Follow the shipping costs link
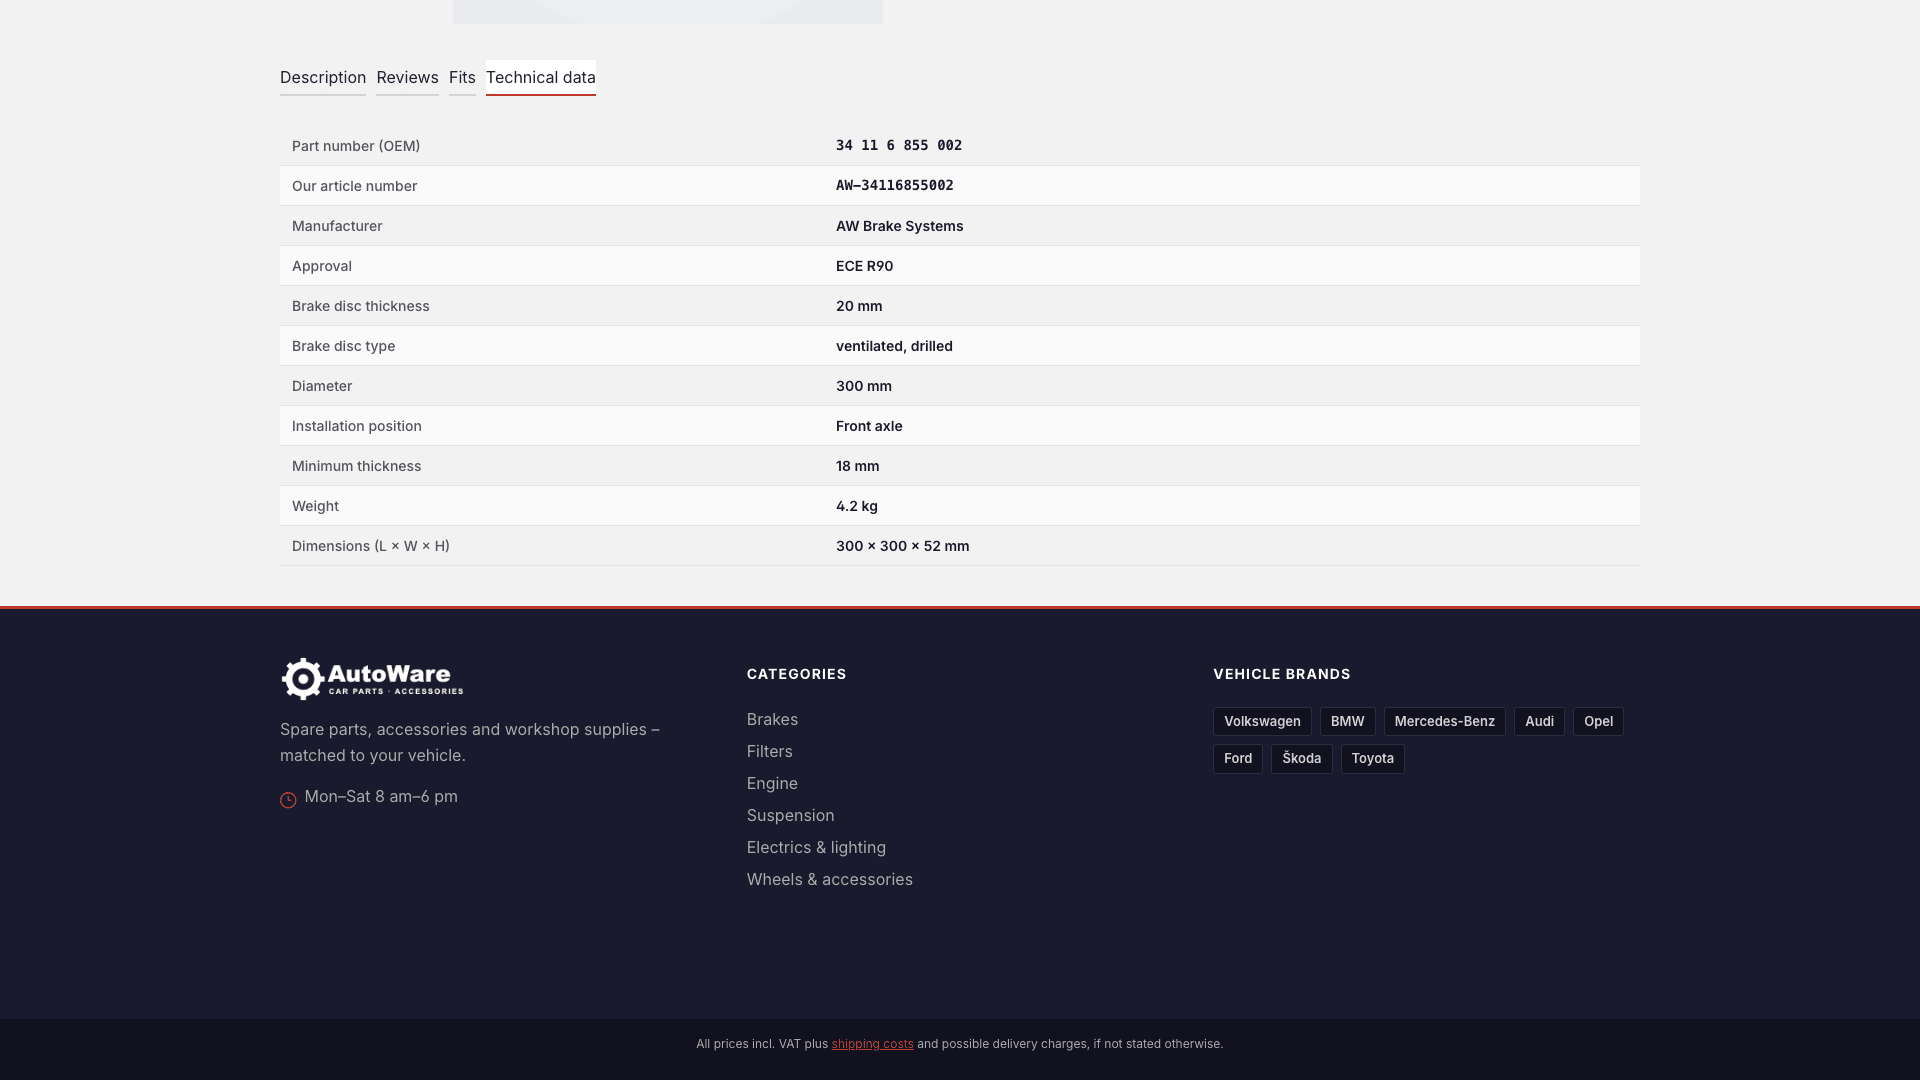 (x=872, y=1044)
